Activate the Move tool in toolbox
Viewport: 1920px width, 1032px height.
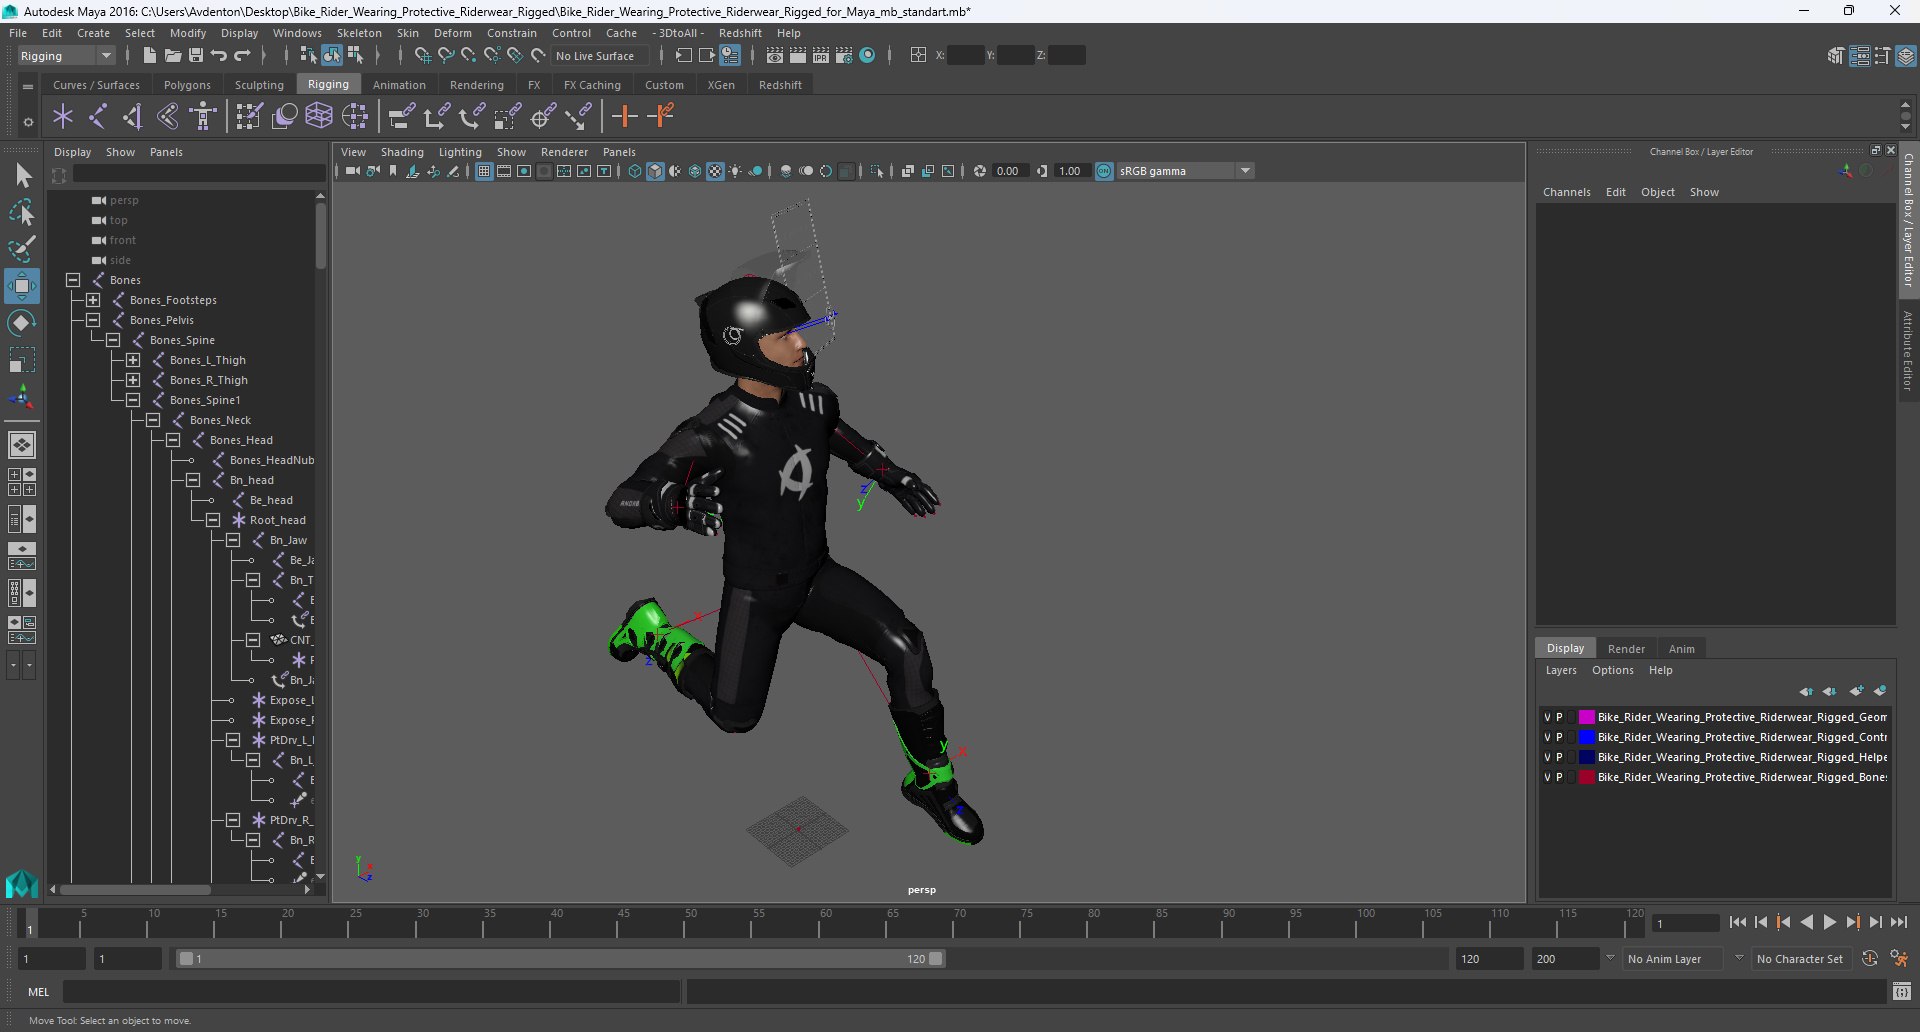tap(22, 286)
